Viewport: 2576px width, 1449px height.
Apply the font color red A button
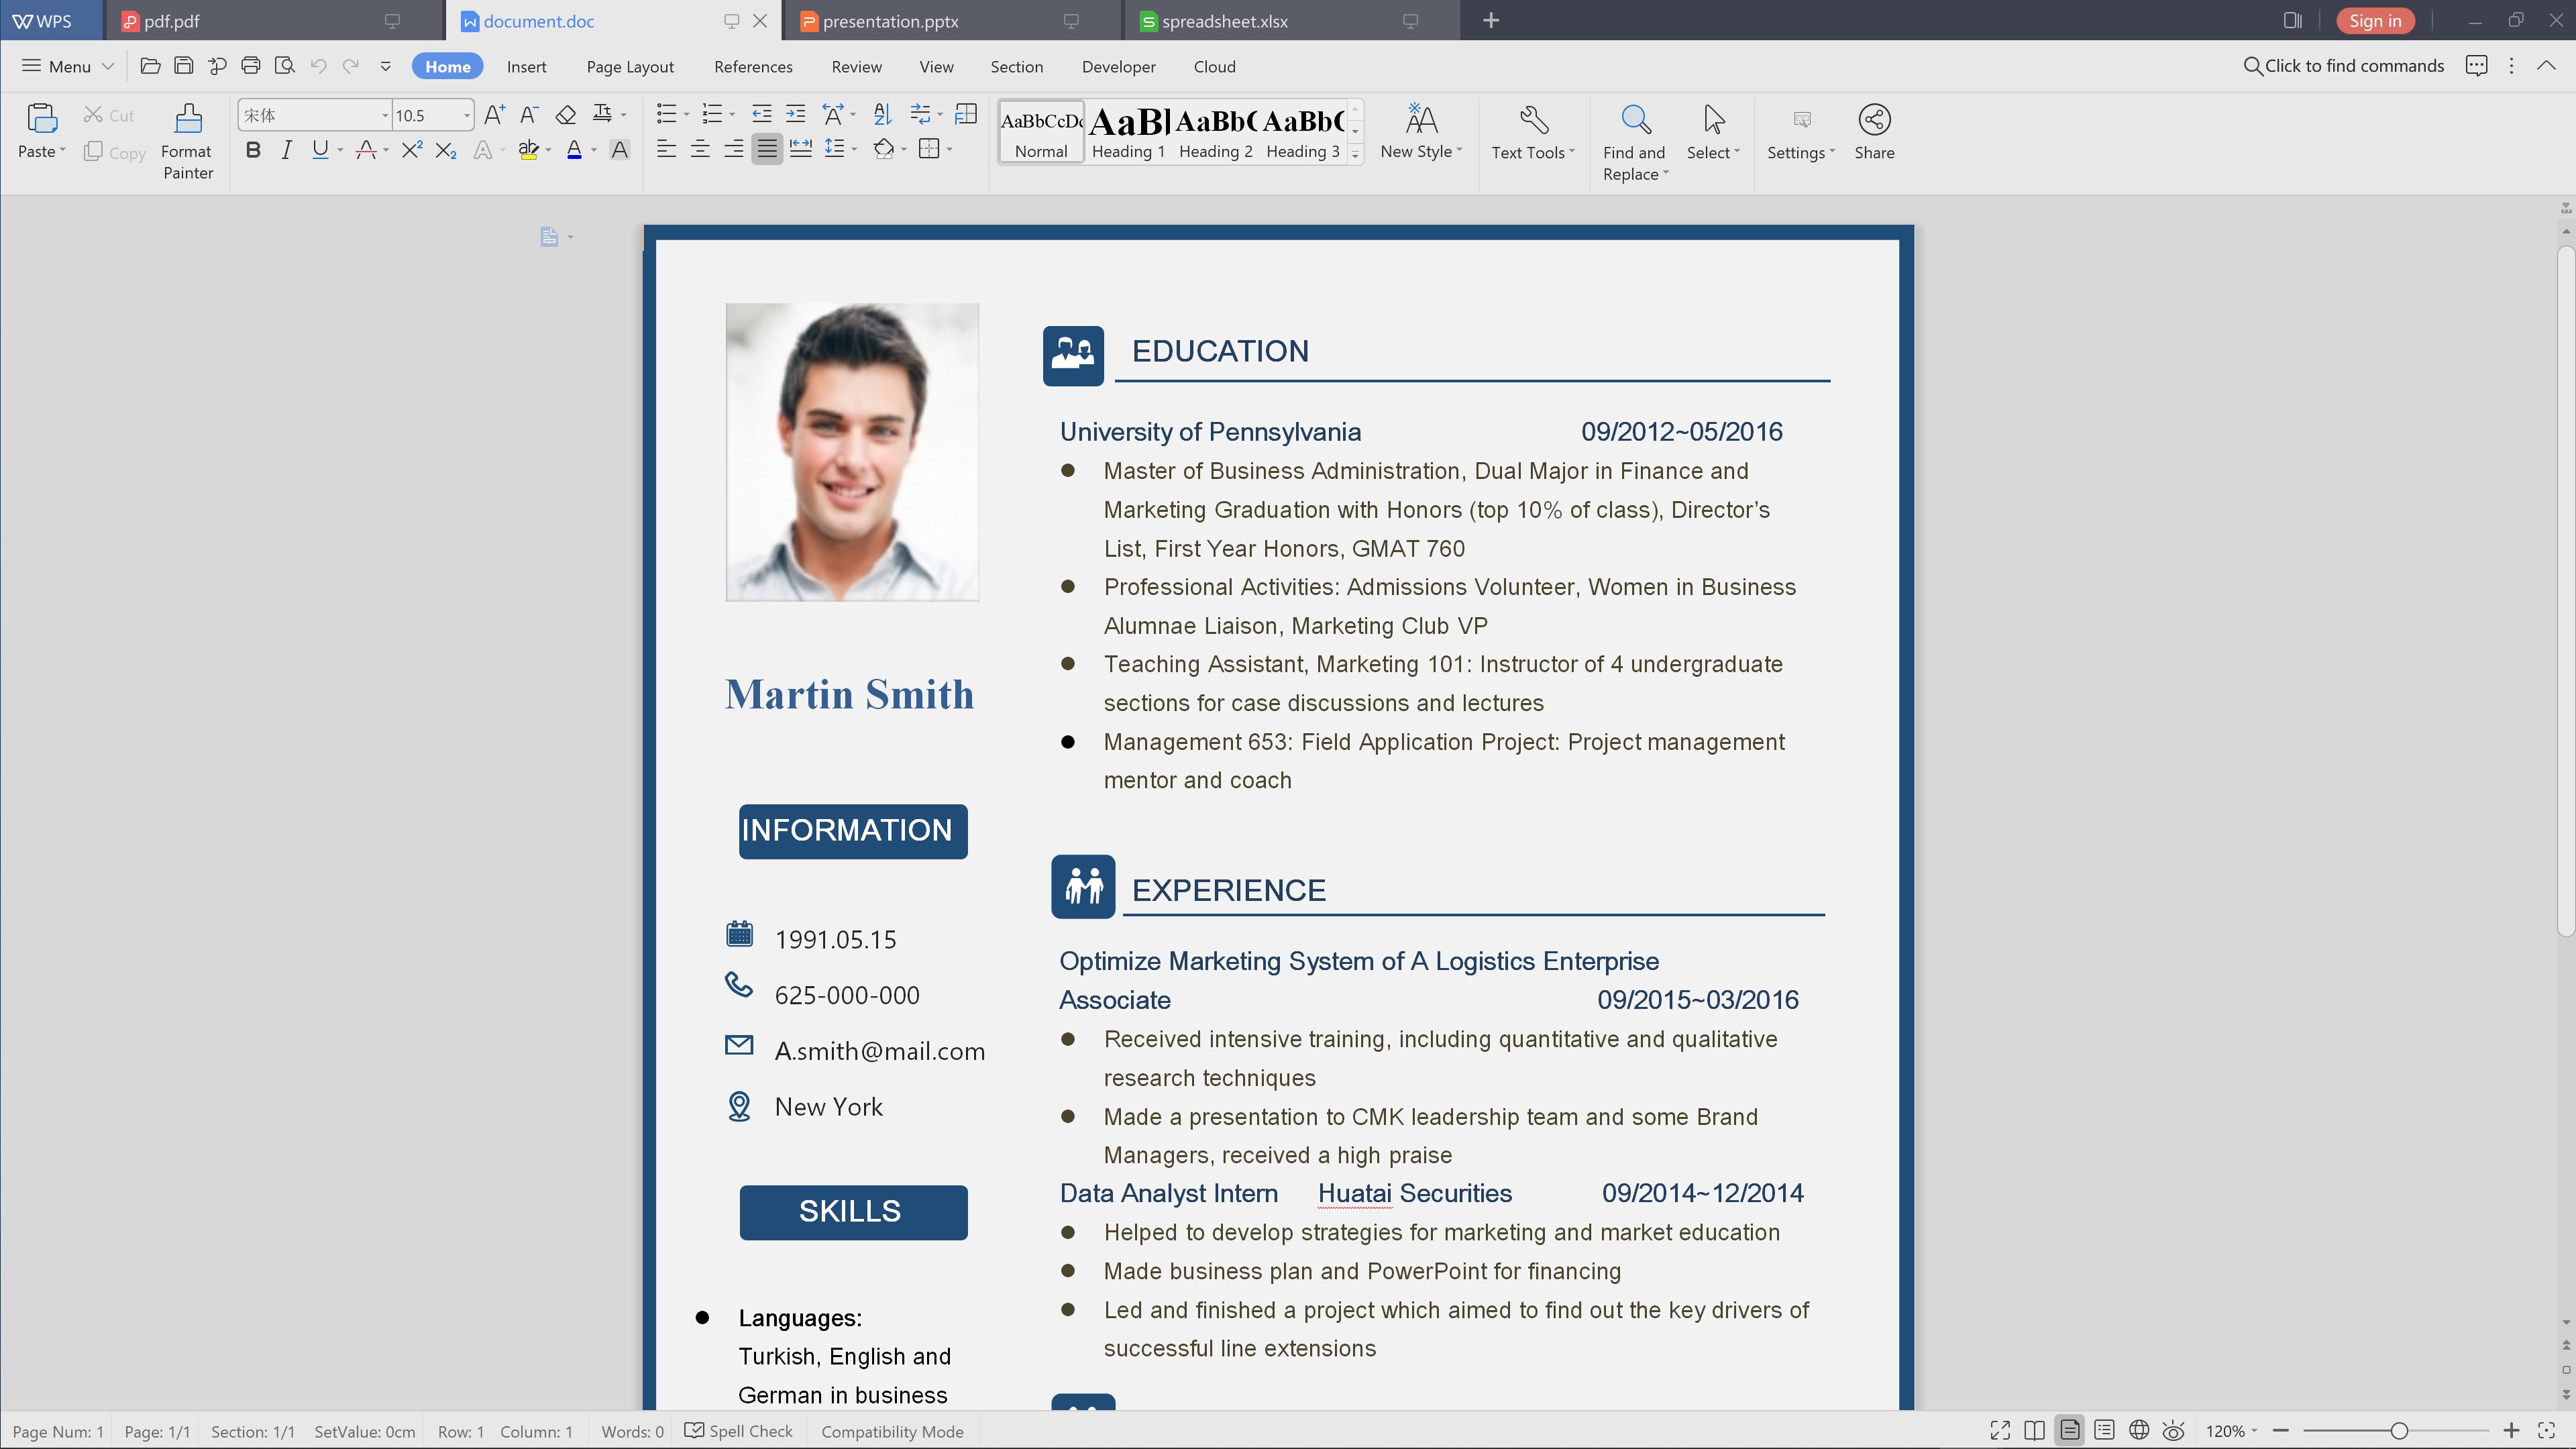(574, 150)
